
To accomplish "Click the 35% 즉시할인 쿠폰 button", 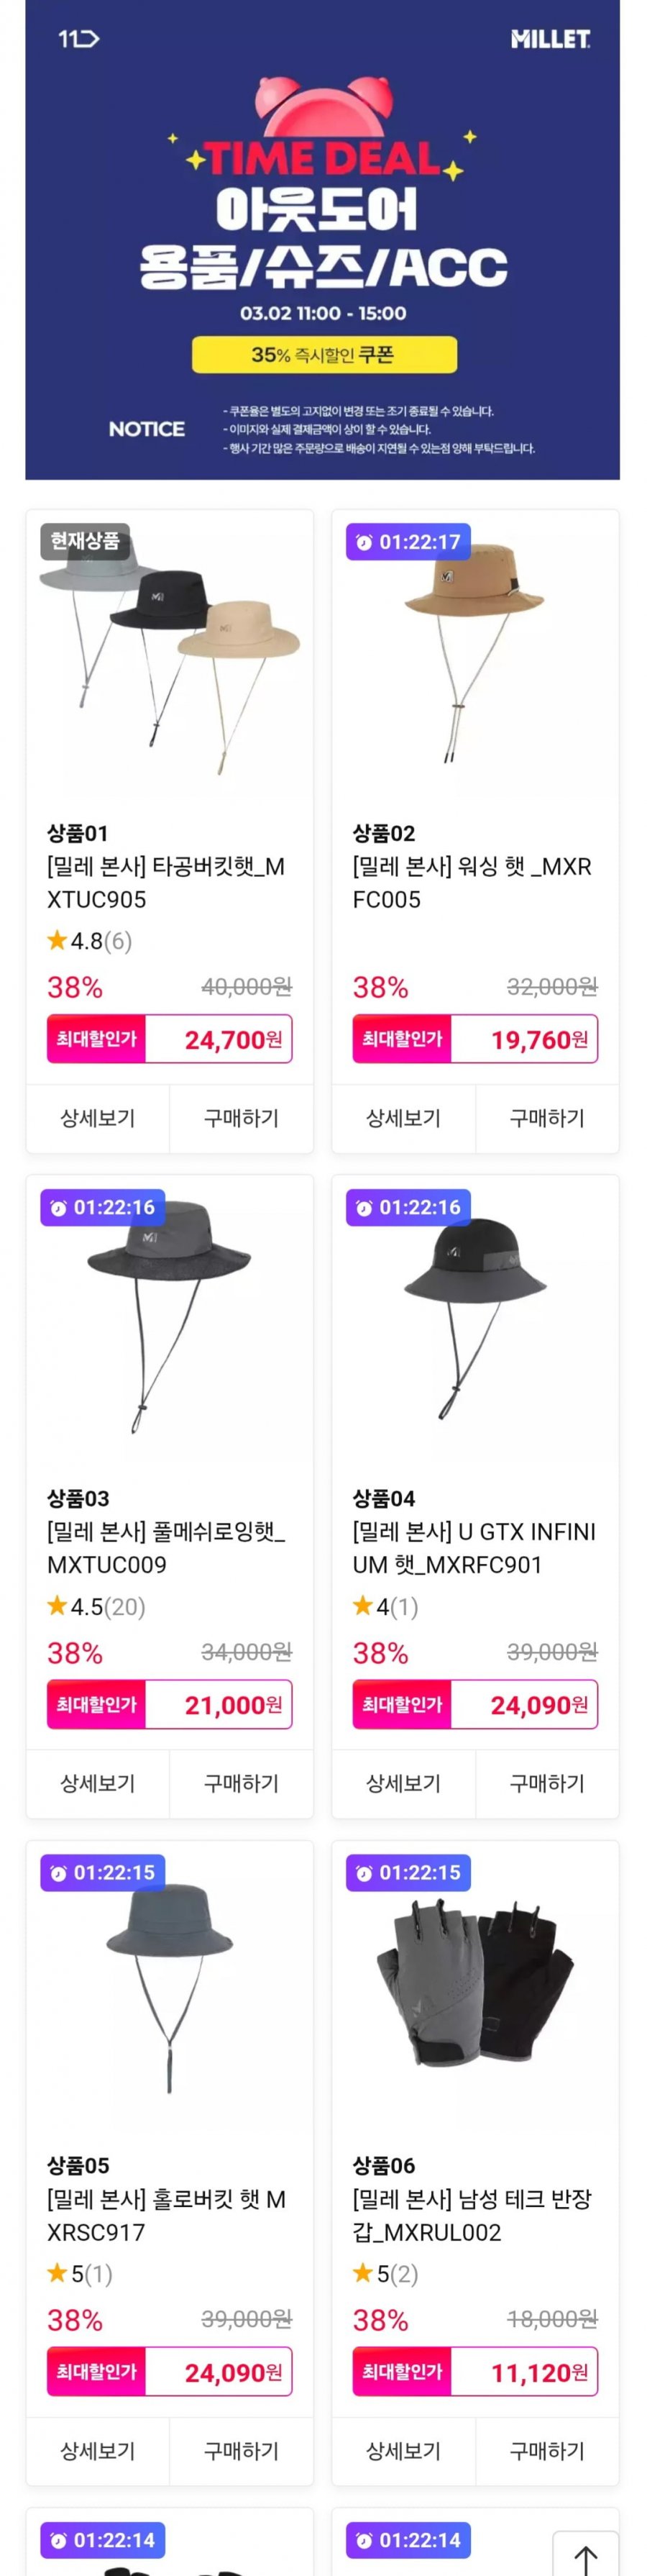I will [324, 355].
